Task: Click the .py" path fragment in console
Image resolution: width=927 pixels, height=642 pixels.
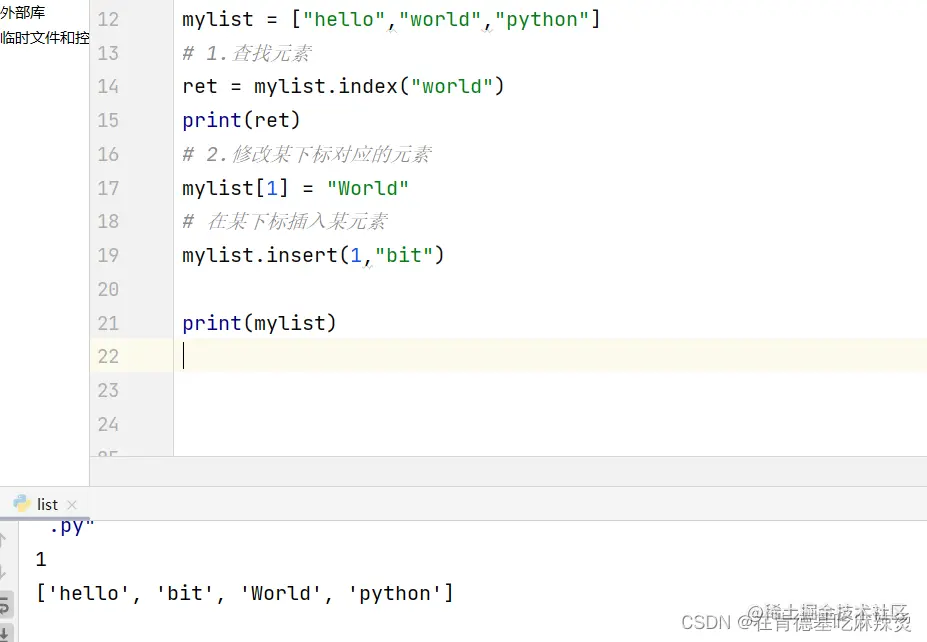Action: (72, 526)
